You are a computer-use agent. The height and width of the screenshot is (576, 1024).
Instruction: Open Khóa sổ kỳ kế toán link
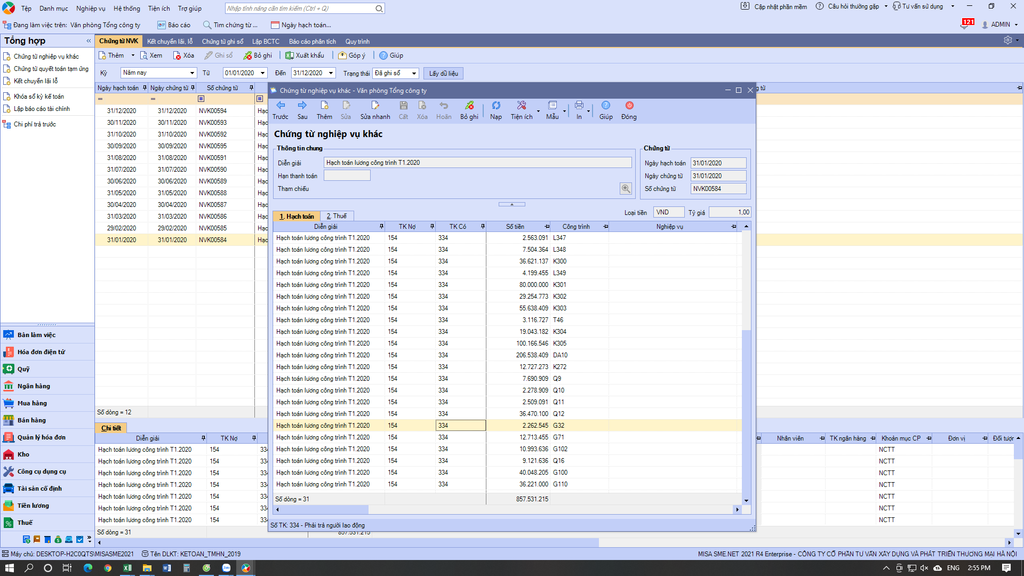coord(39,96)
